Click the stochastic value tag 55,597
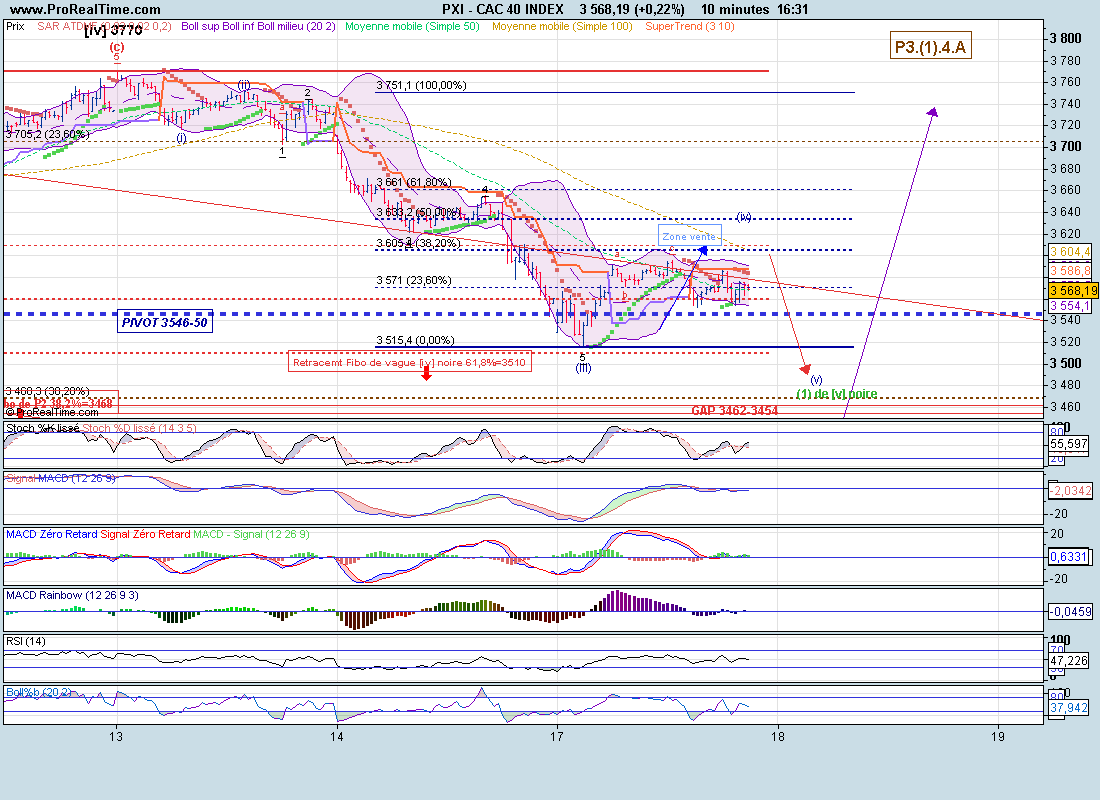The width and height of the screenshot is (1100, 800). pyautogui.click(x=1068, y=444)
